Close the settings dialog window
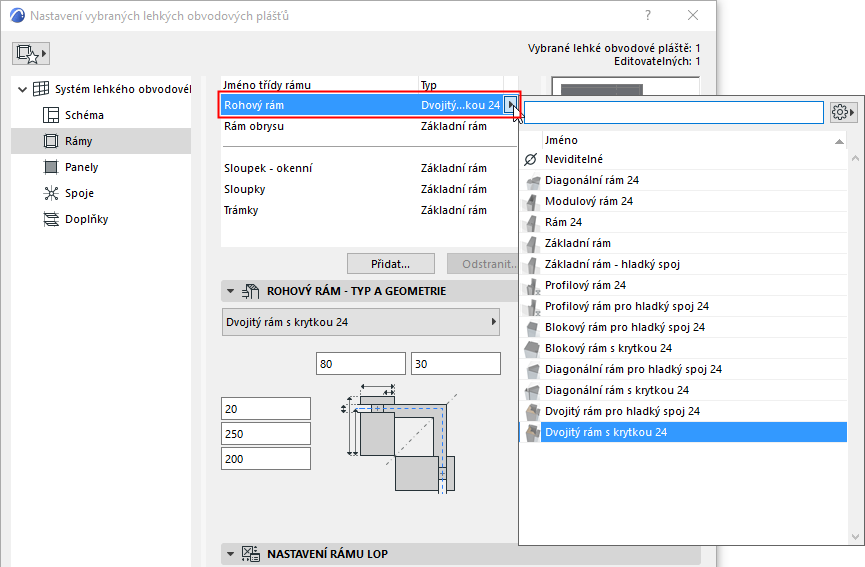 pos(693,15)
